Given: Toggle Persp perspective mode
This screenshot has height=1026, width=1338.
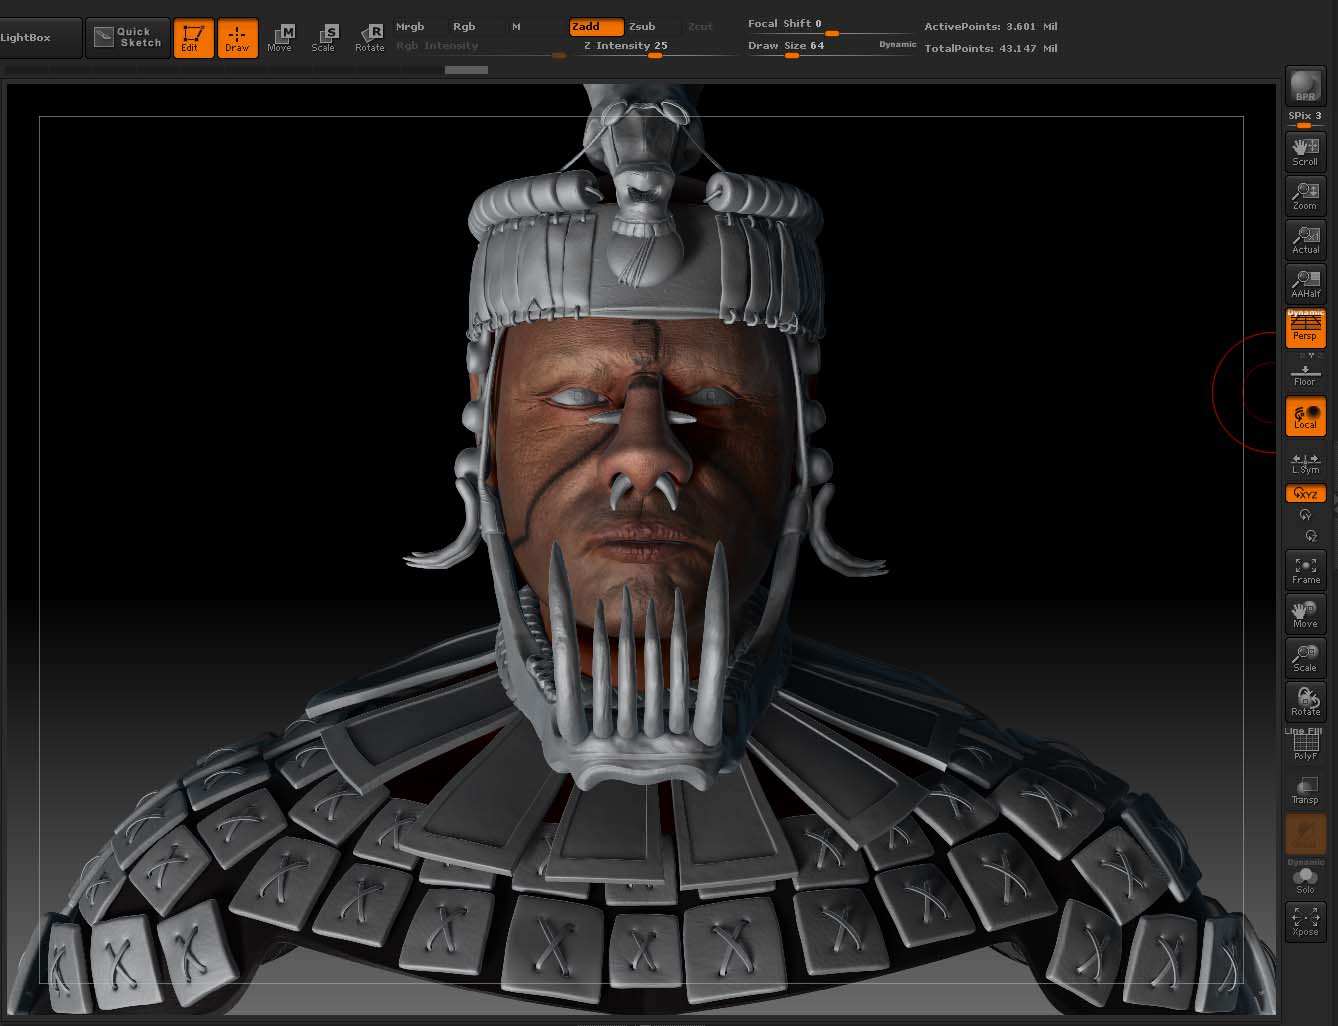Looking at the screenshot, I should (x=1305, y=327).
